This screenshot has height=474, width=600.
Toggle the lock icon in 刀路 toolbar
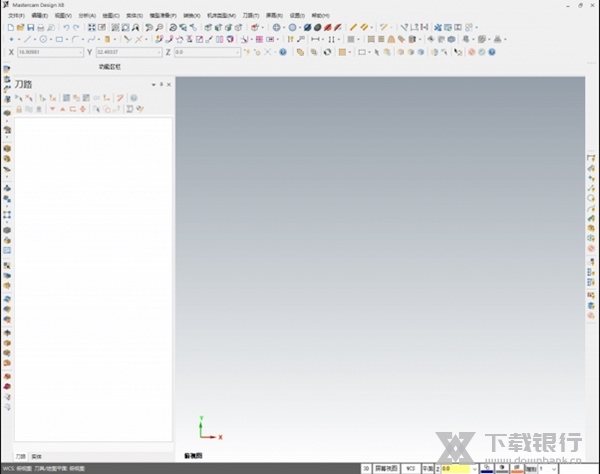pos(19,109)
